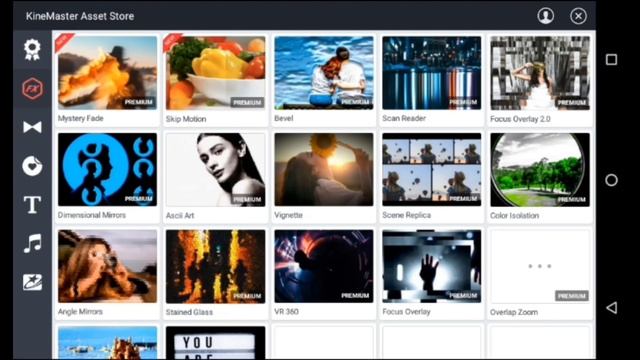This screenshot has height=360, width=640.
Task: Click the 'Focus Overlay 2.0' label
Action: tap(520, 119)
